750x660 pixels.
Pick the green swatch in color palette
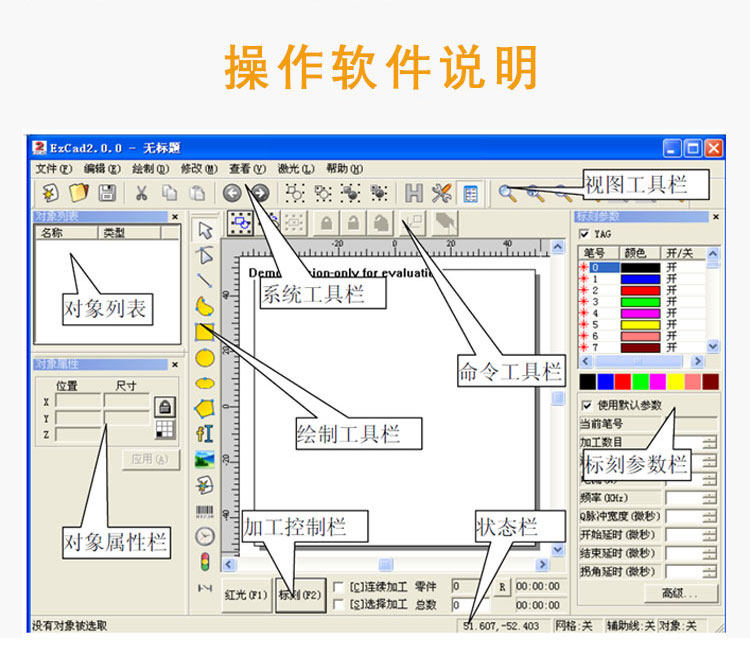[640, 382]
